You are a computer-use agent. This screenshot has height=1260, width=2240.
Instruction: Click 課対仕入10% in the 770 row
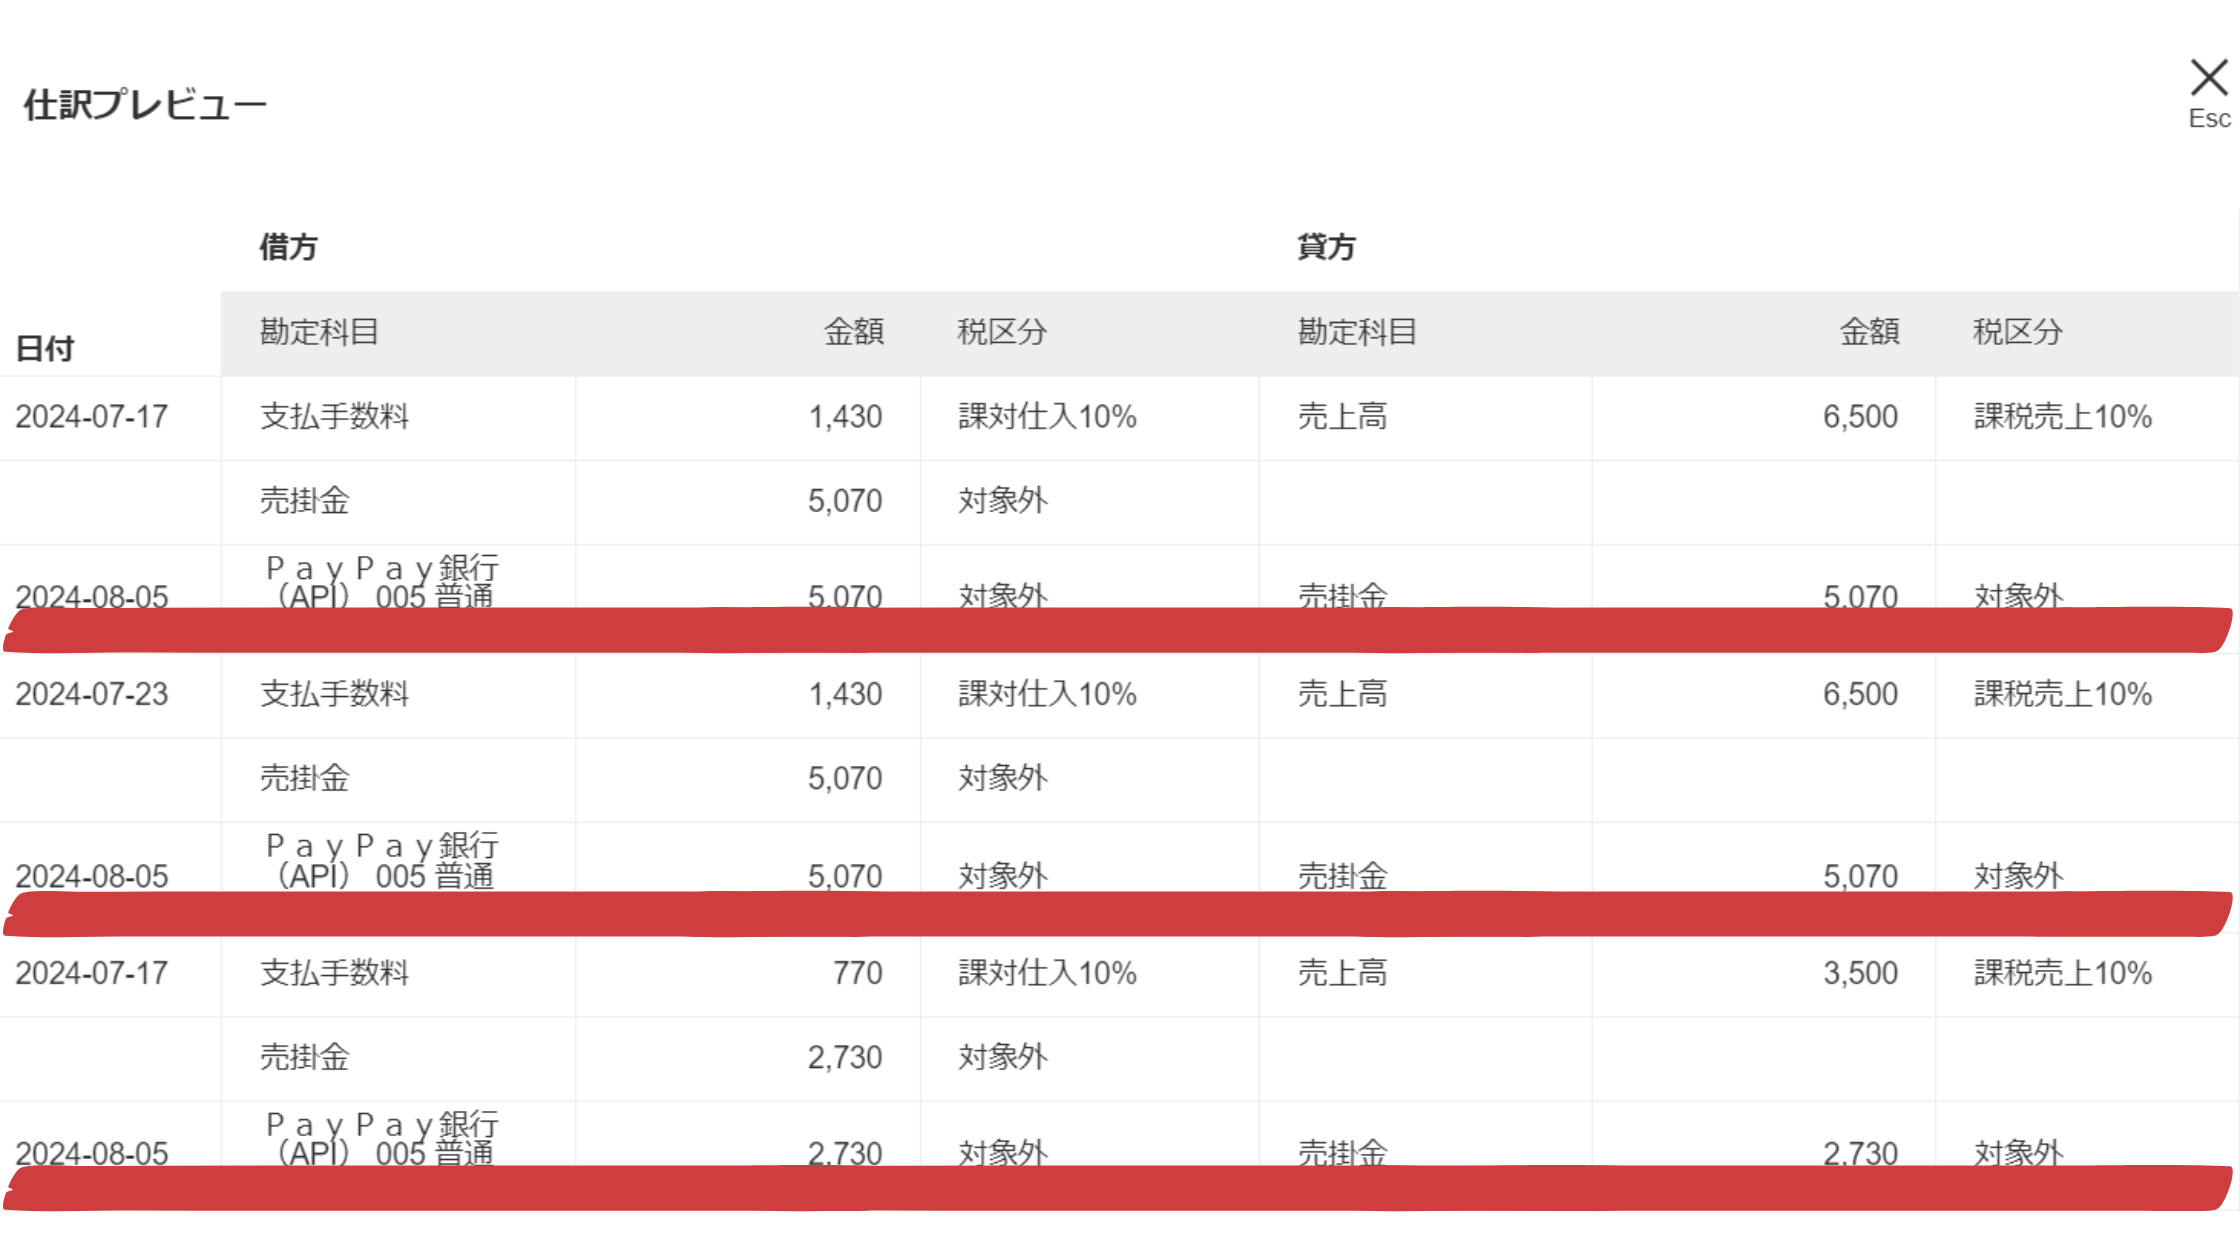point(1047,973)
